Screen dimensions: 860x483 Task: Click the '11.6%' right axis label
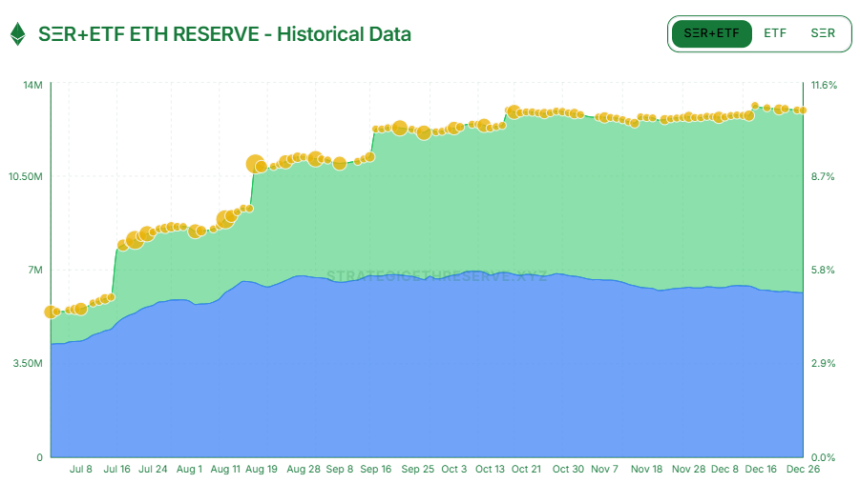(823, 84)
